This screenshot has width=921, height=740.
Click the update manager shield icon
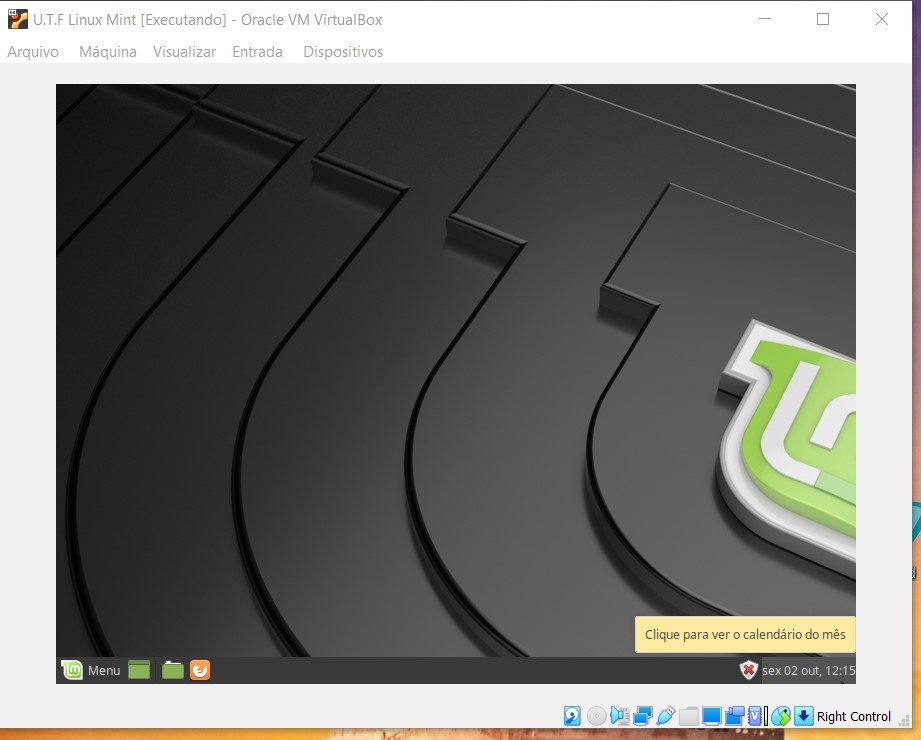click(748, 670)
